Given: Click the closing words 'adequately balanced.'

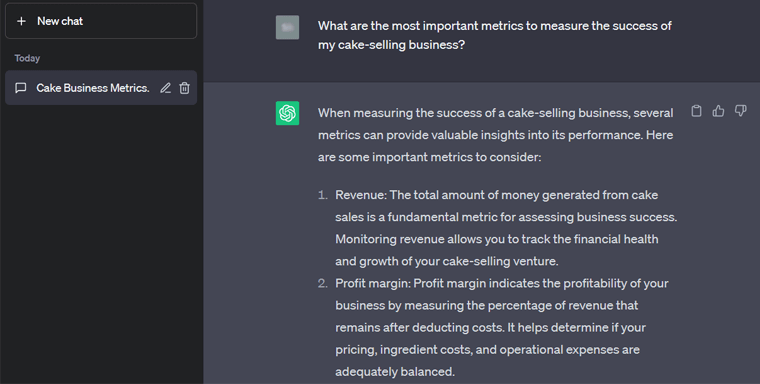Looking at the screenshot, I should click(x=395, y=372).
